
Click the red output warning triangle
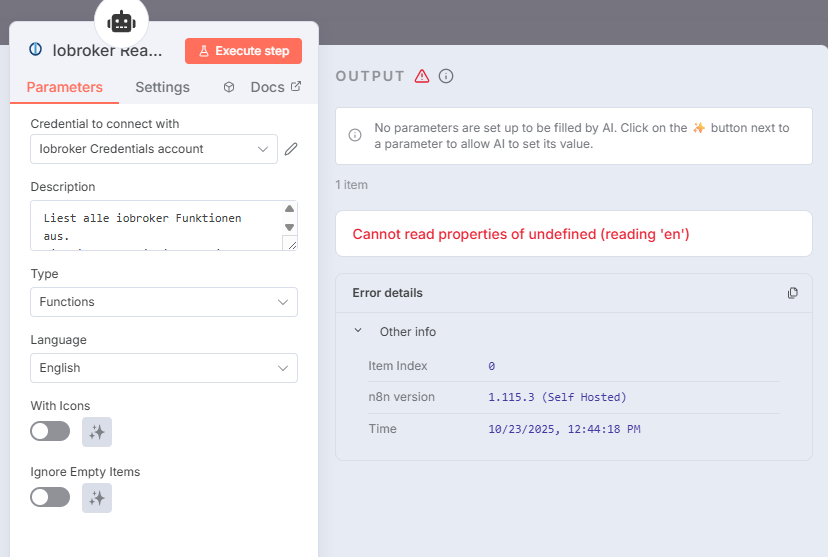[x=422, y=76]
